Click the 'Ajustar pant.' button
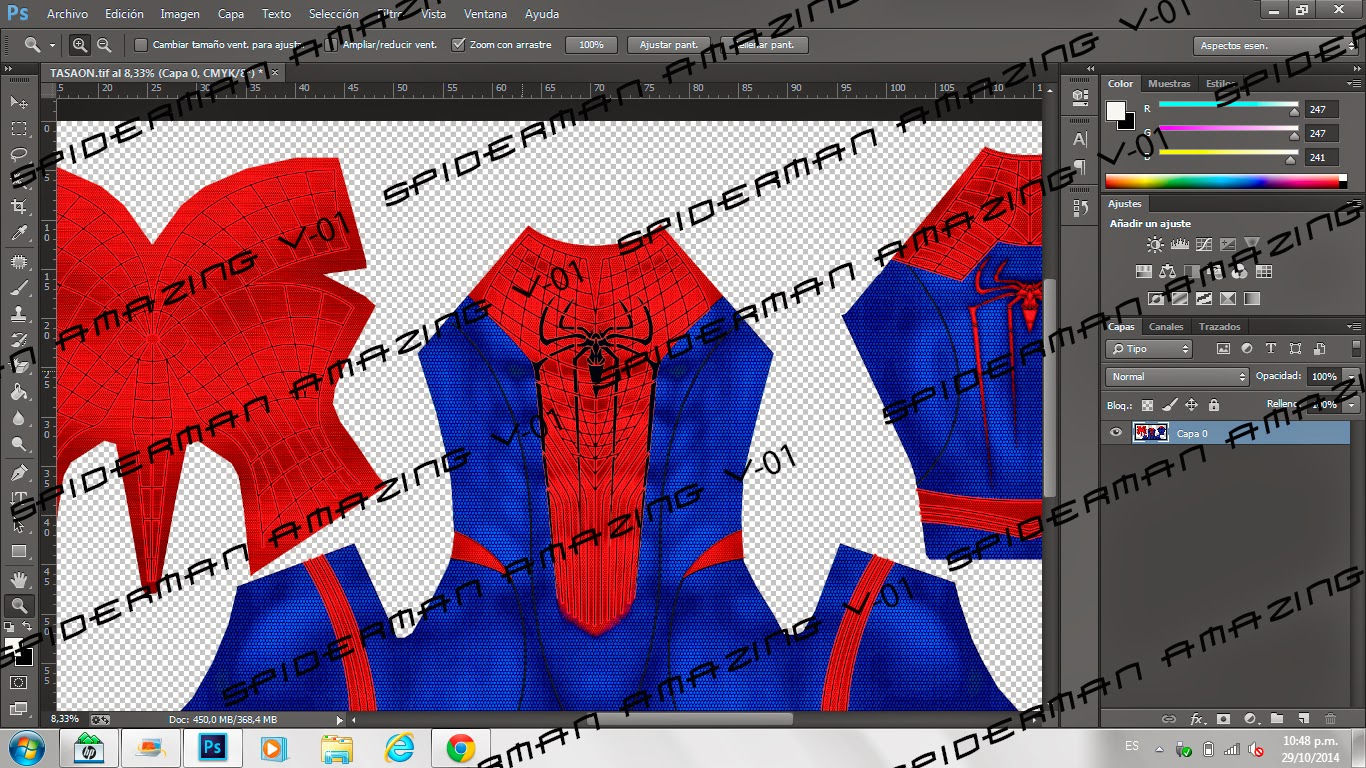1366x768 pixels. [x=669, y=45]
